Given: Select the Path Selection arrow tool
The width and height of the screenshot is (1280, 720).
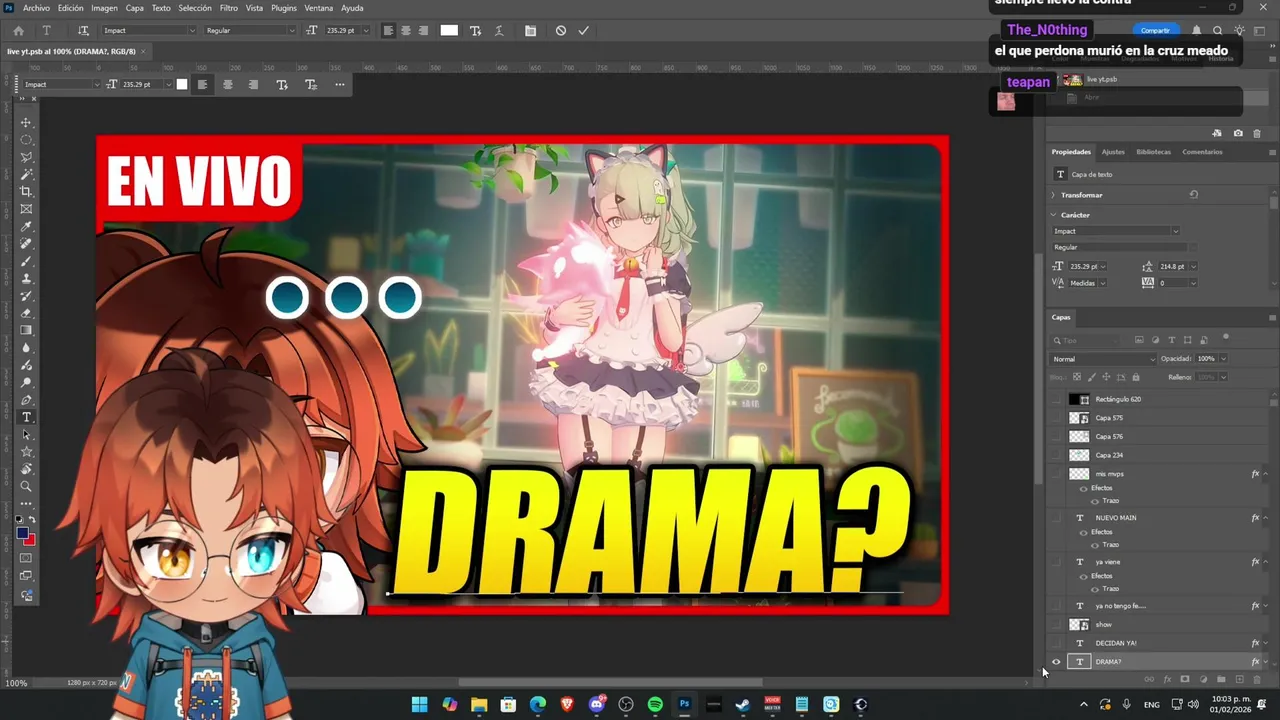Looking at the screenshot, I should coord(26,435).
